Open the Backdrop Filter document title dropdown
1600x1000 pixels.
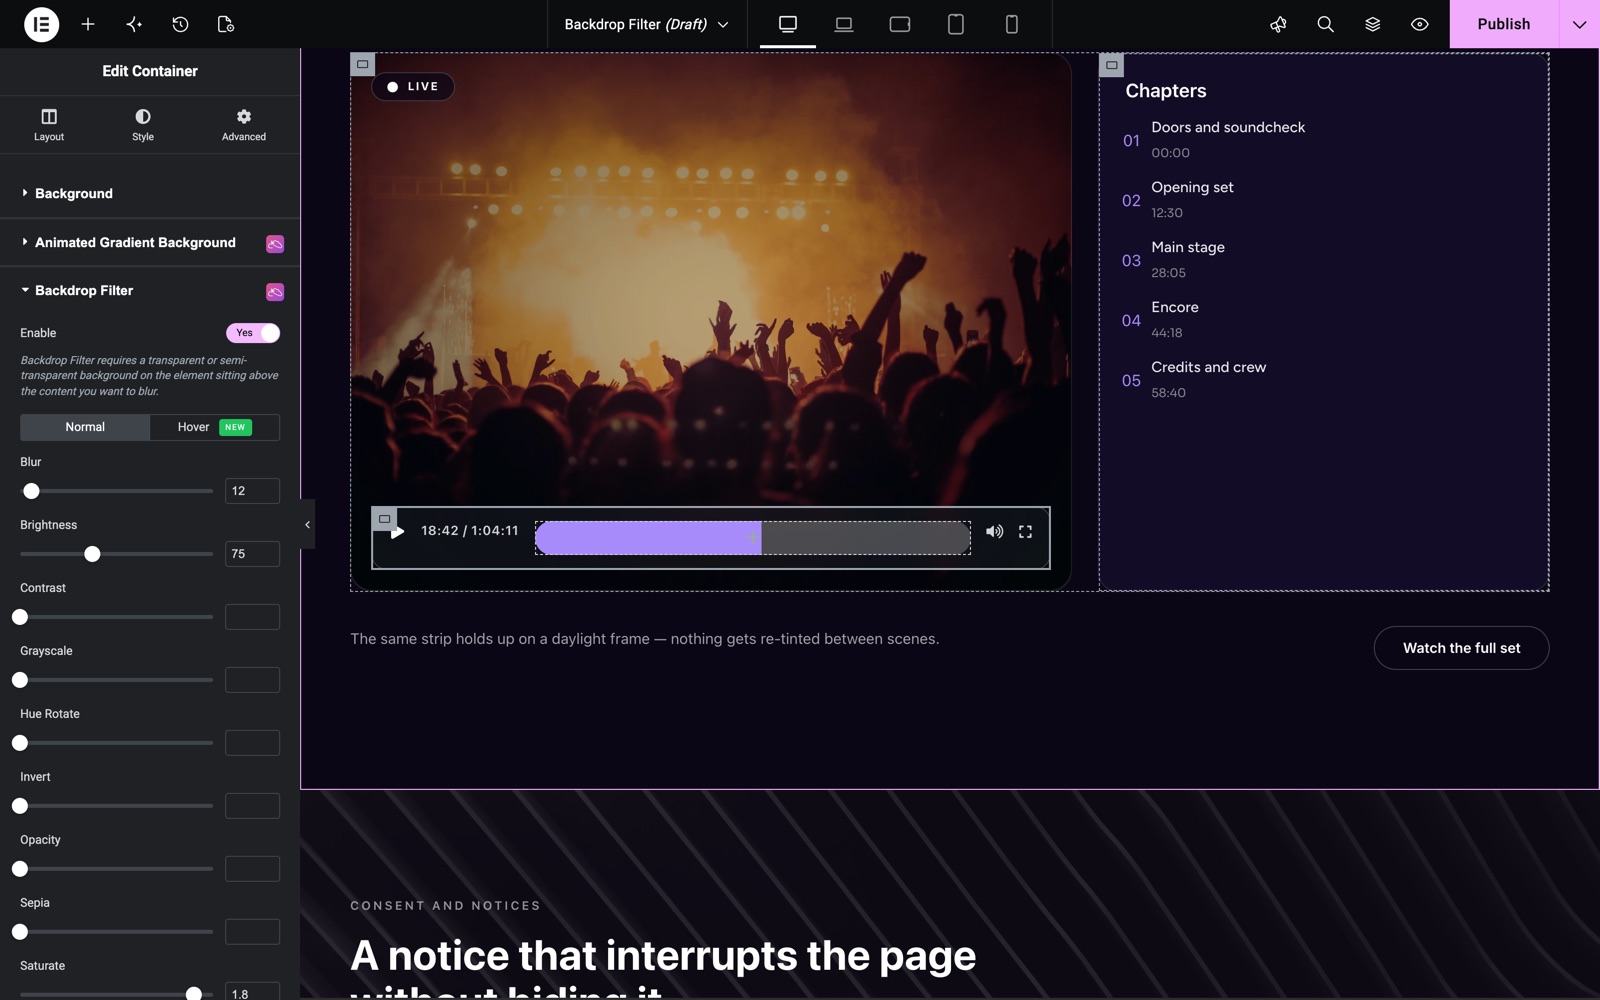coord(646,24)
